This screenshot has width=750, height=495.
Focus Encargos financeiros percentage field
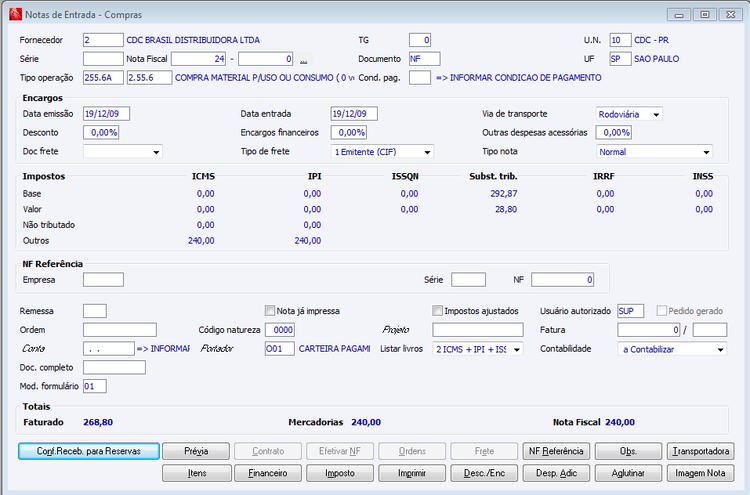coord(349,132)
